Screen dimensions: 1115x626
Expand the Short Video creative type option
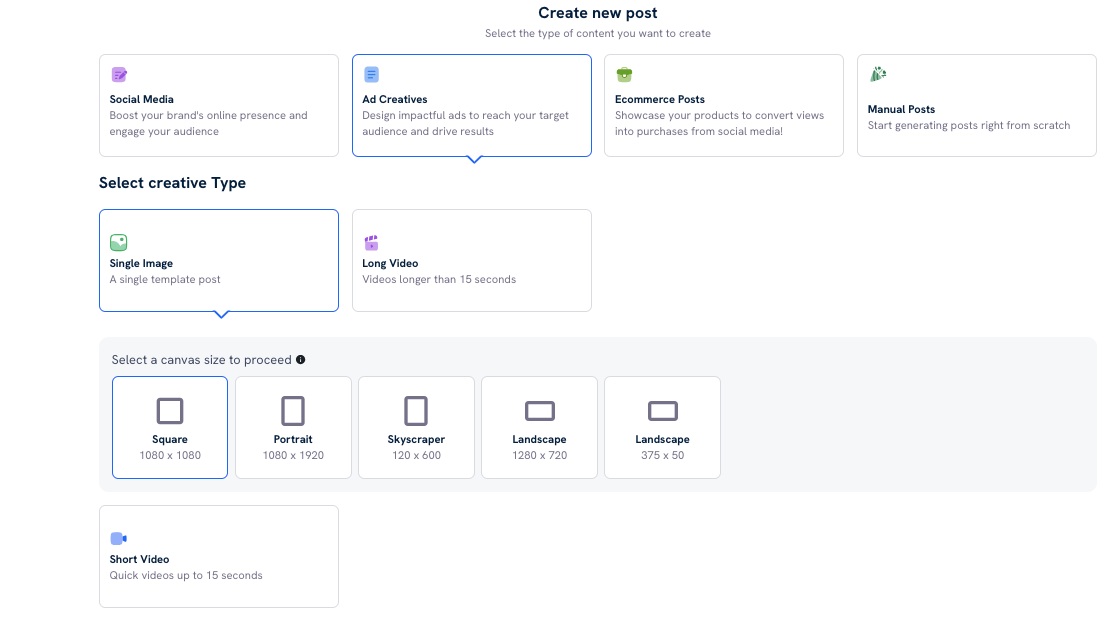coord(219,556)
